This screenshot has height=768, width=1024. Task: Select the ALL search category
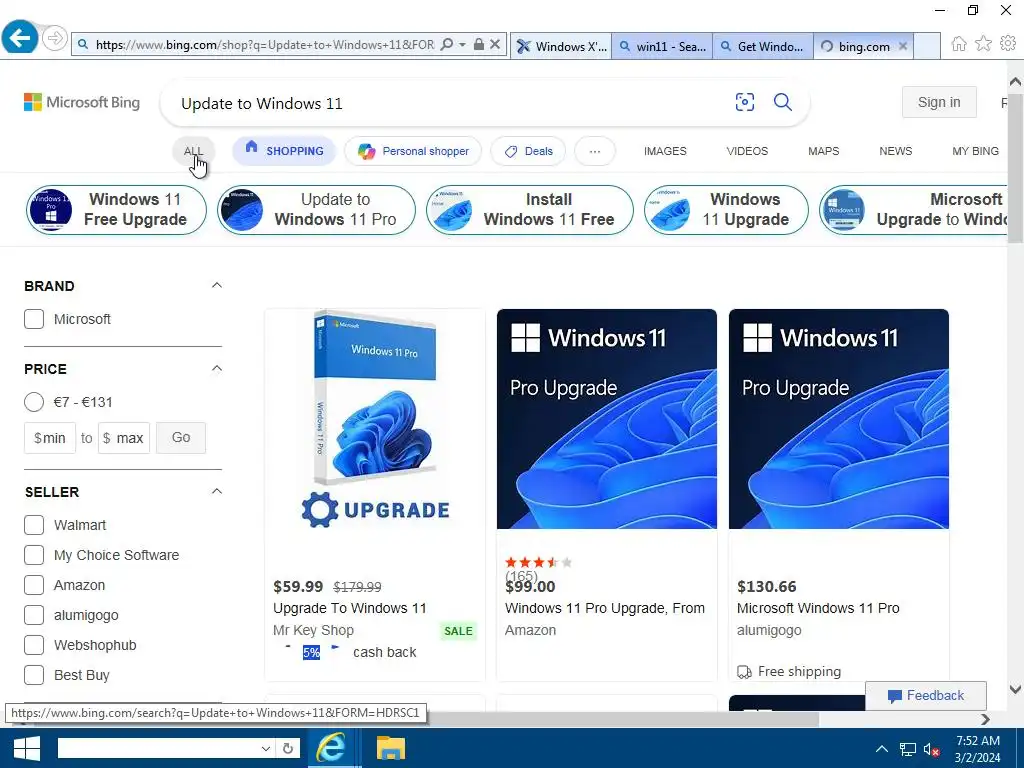tap(193, 151)
